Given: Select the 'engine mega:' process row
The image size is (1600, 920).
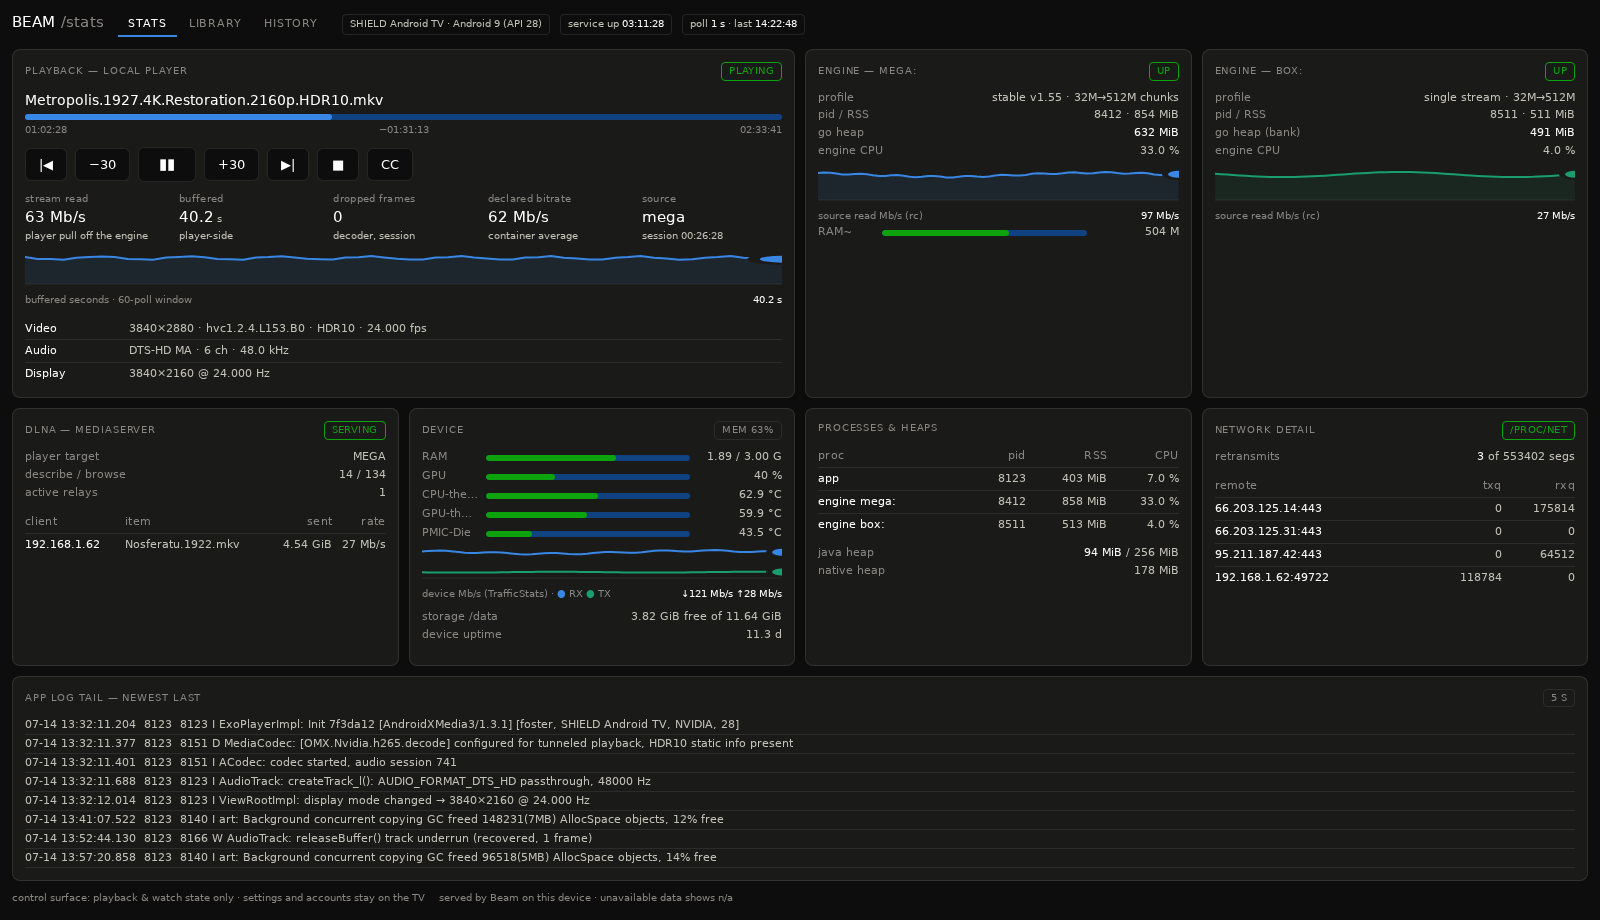Looking at the screenshot, I should [998, 501].
